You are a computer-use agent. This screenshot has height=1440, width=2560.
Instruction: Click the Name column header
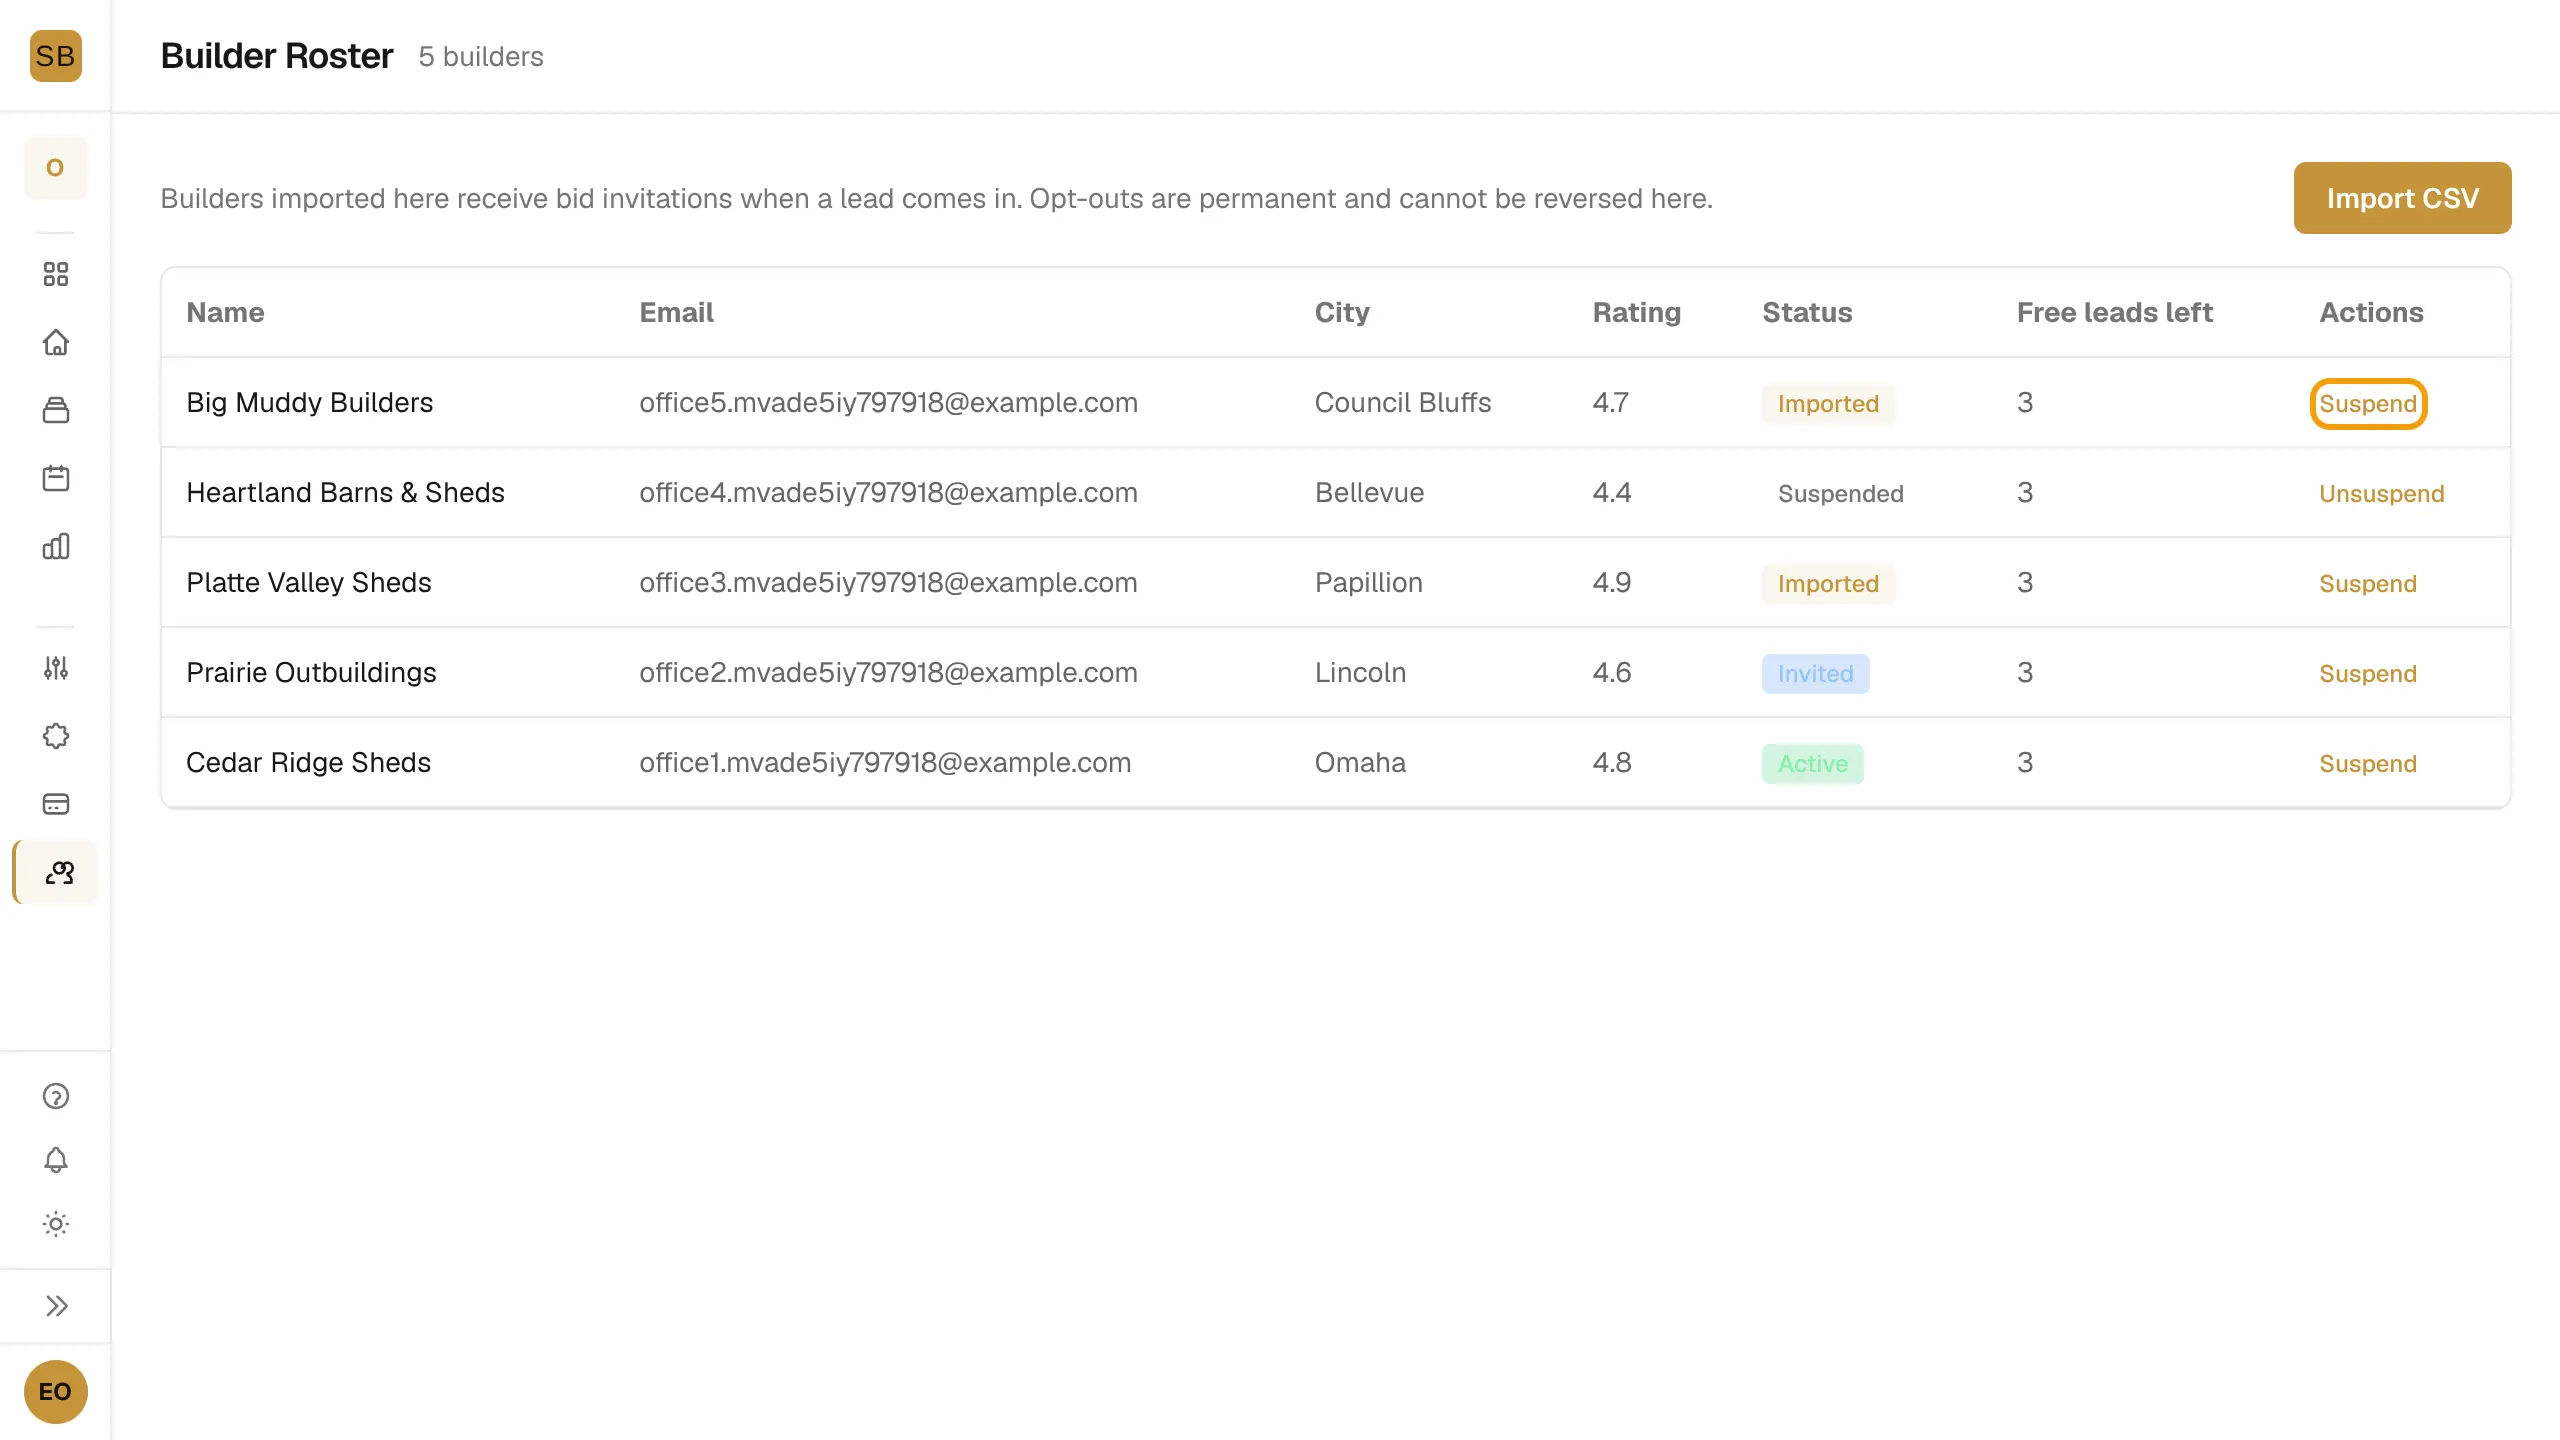pyautogui.click(x=225, y=312)
